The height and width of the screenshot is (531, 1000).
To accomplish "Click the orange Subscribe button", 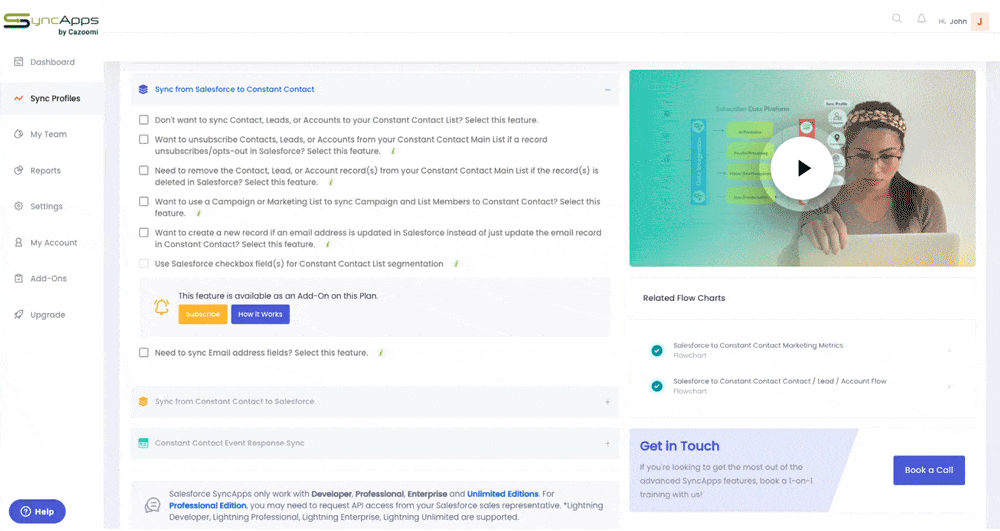I will [203, 314].
